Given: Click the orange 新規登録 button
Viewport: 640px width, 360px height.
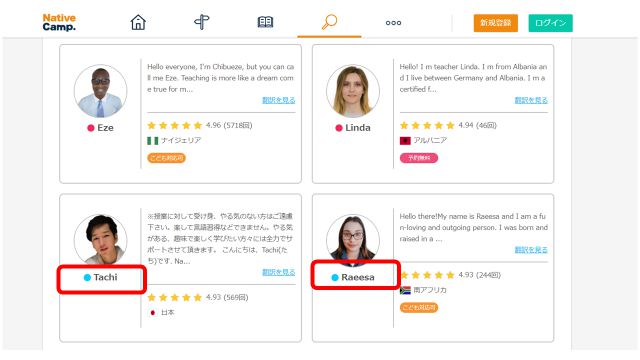Looking at the screenshot, I should click(496, 23).
